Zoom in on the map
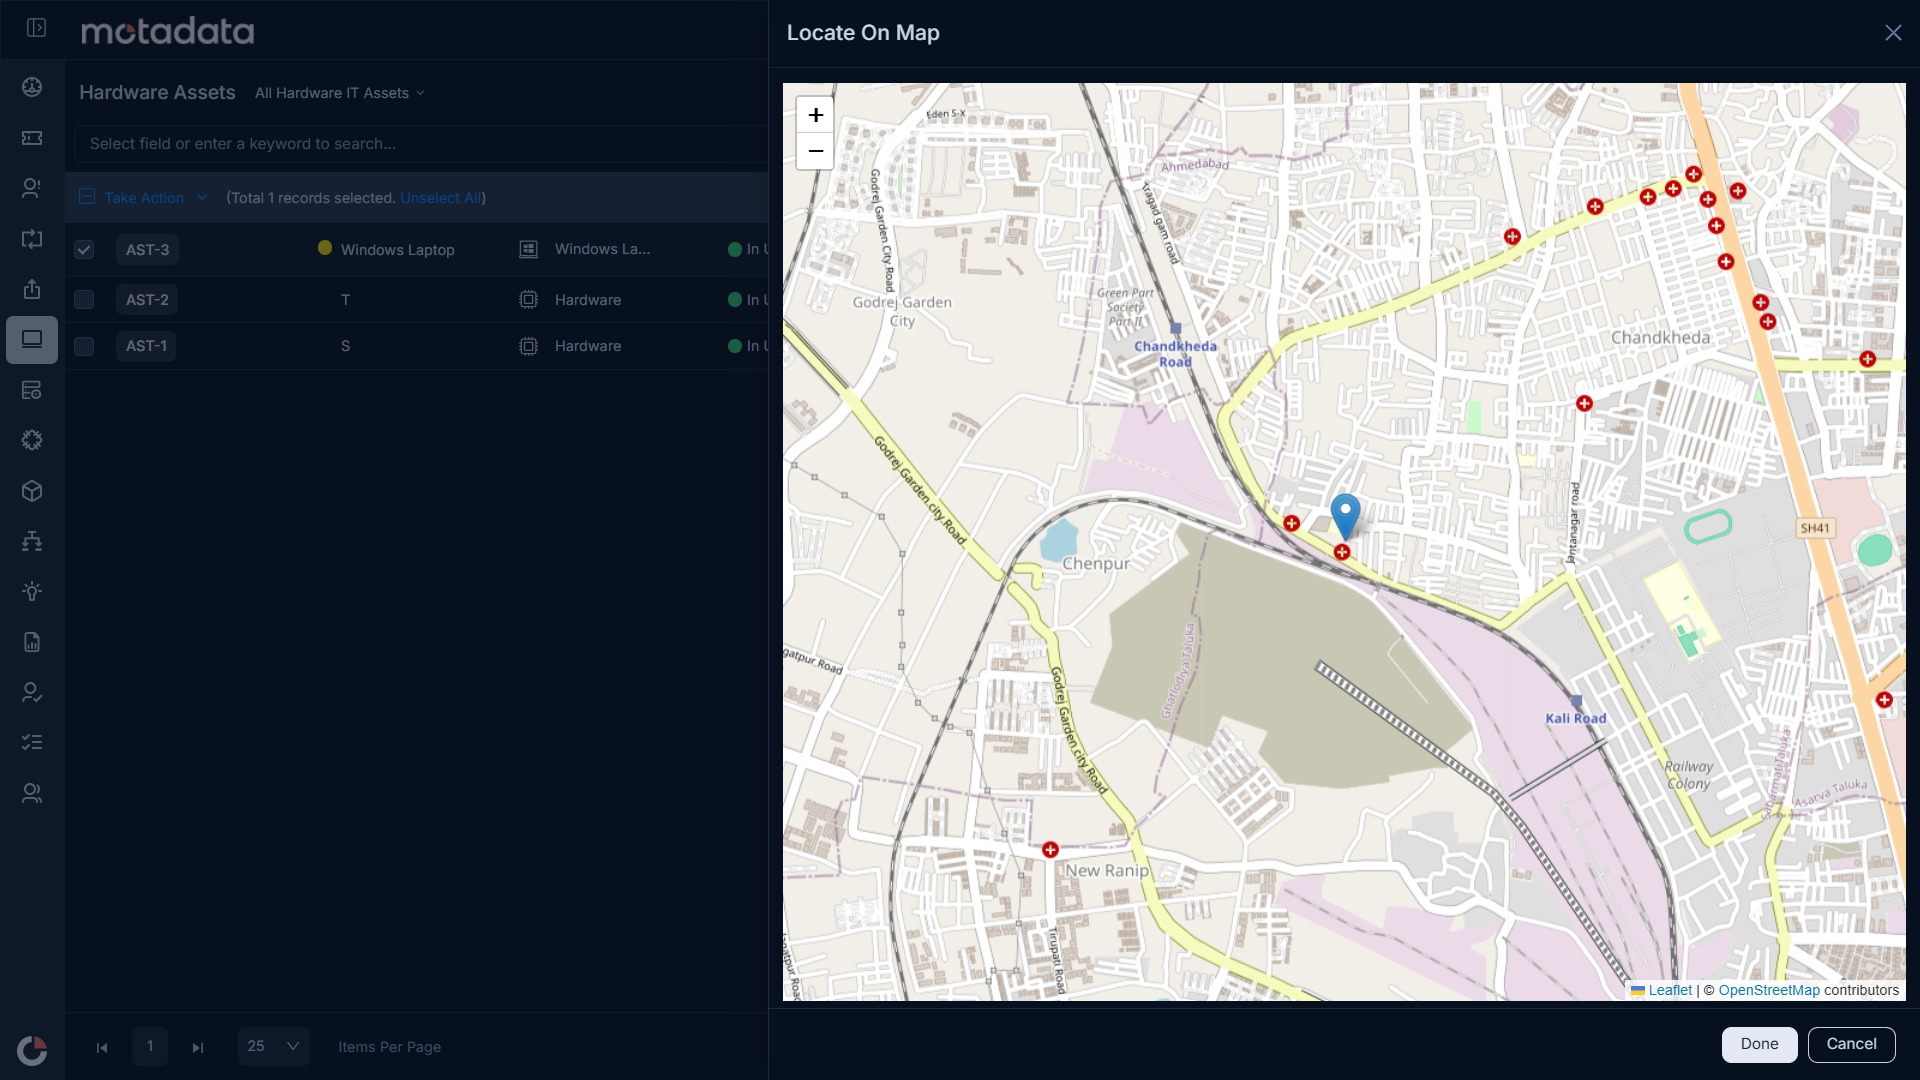This screenshot has height=1080, width=1920. (x=815, y=115)
